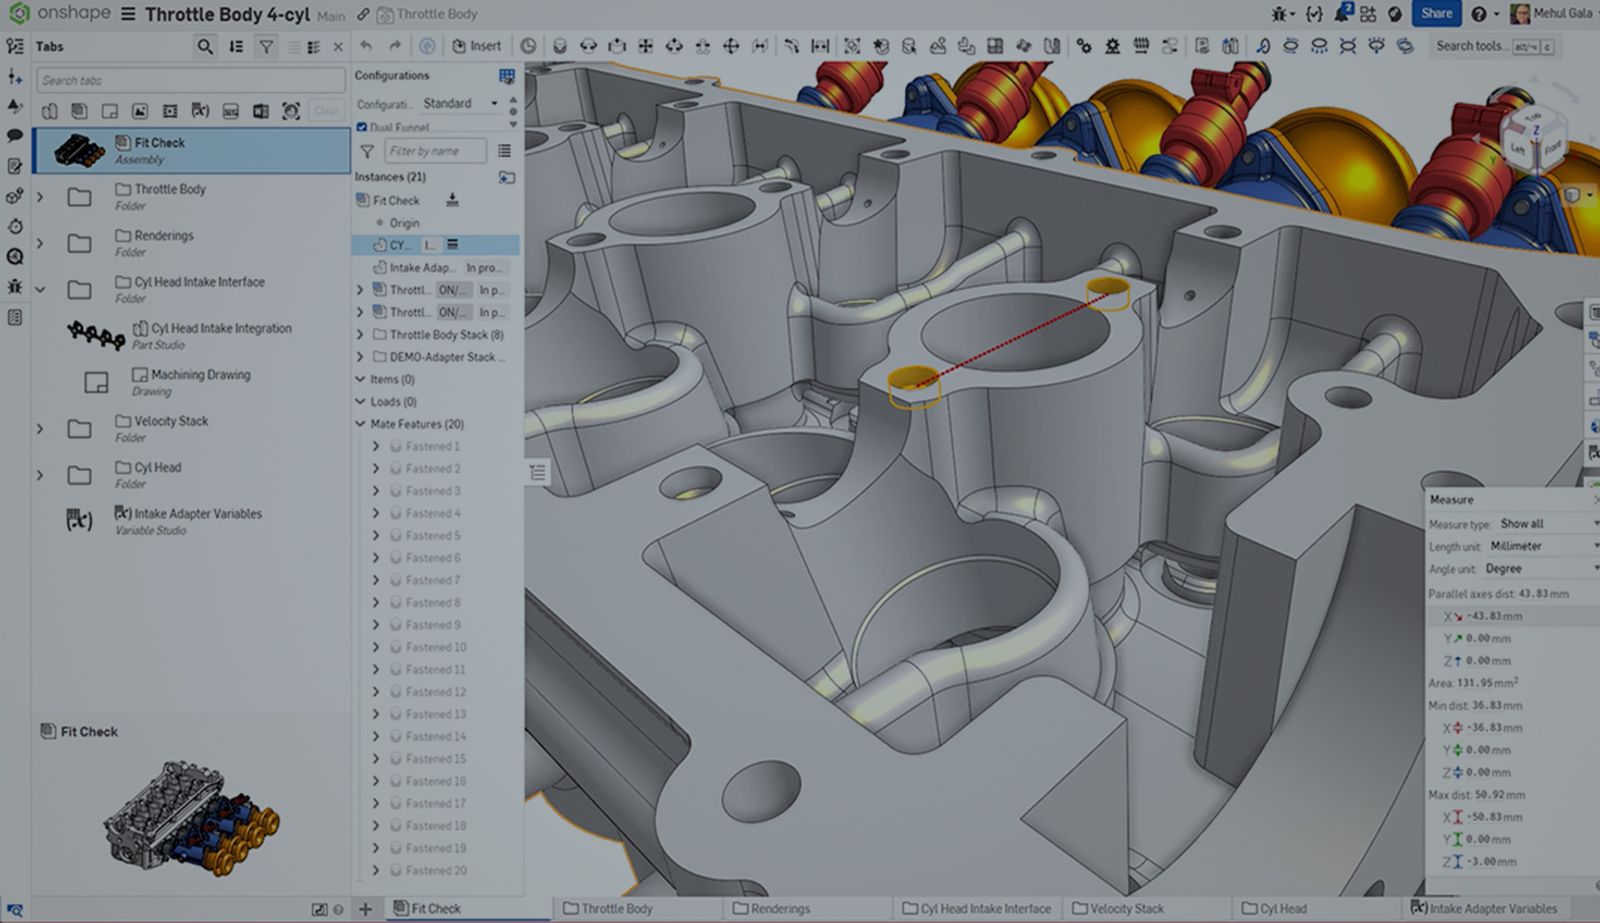
Task: Click the Undo arrow icon
Action: (x=365, y=45)
